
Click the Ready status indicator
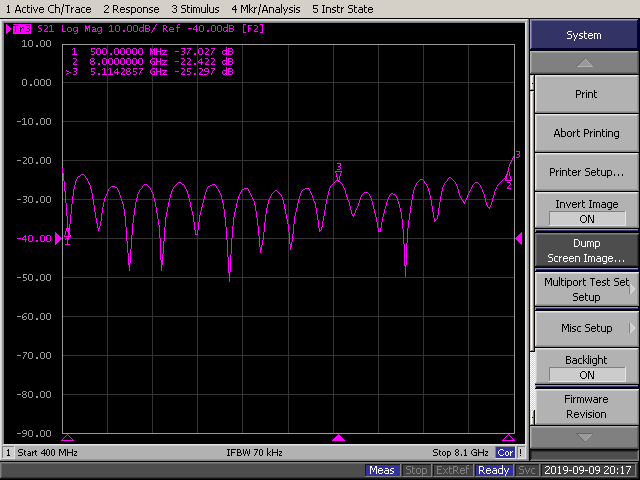pyautogui.click(x=493, y=470)
